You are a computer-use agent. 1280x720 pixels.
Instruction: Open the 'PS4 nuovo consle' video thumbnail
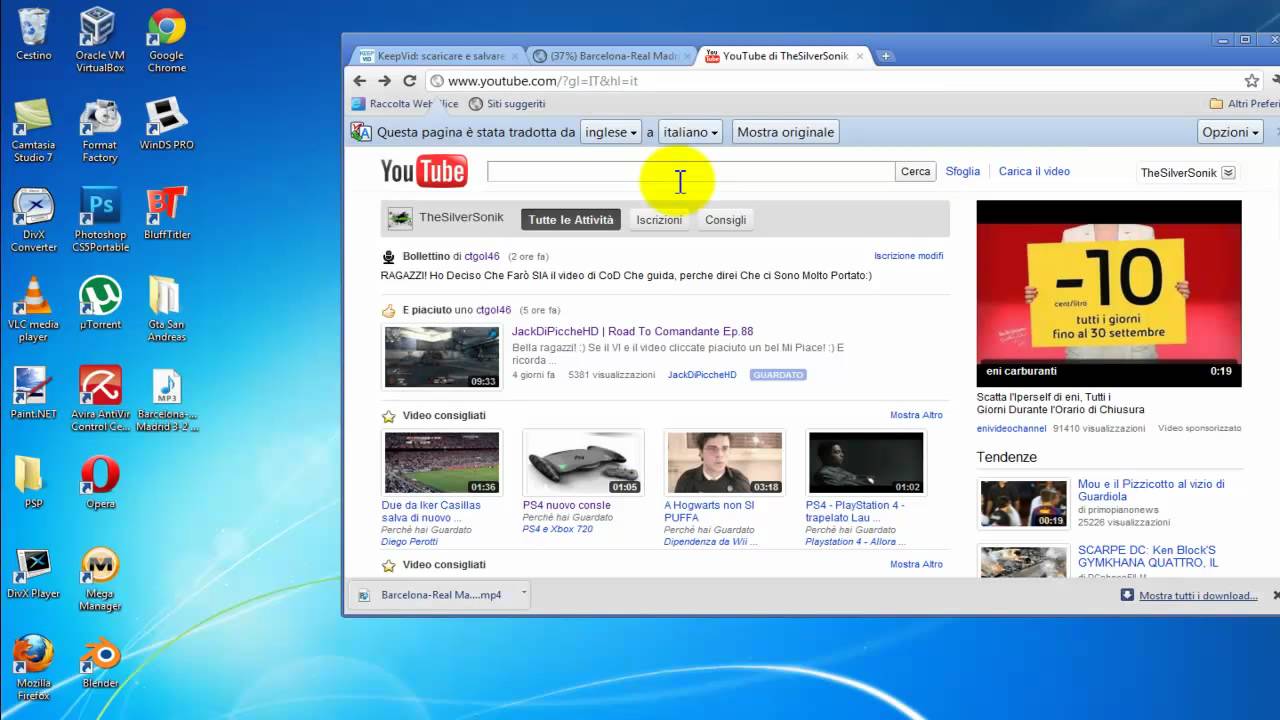583,463
